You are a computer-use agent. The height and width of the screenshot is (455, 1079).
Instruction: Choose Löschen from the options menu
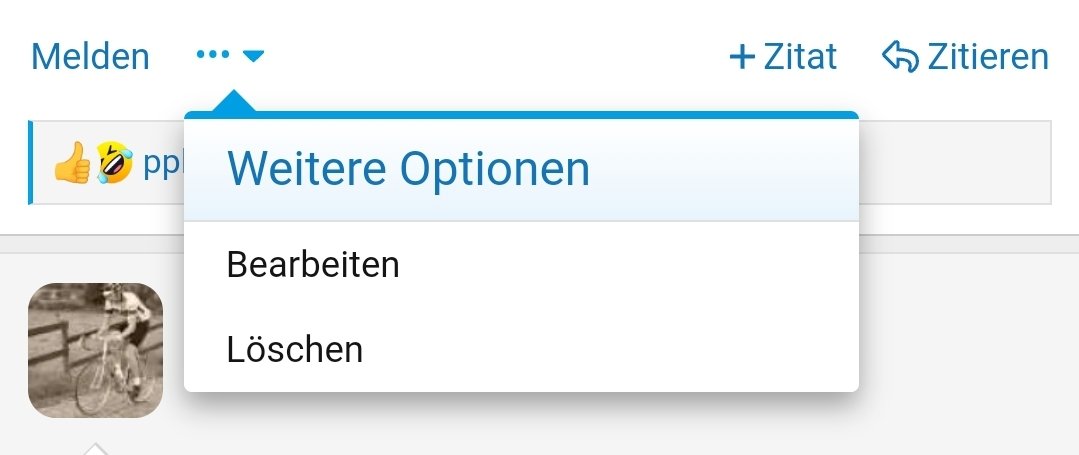point(294,349)
